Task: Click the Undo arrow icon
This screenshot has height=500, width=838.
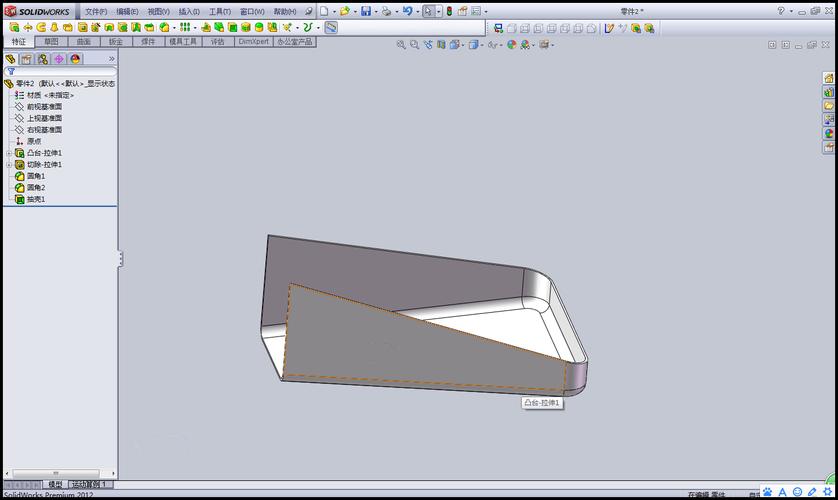Action: tap(407, 11)
